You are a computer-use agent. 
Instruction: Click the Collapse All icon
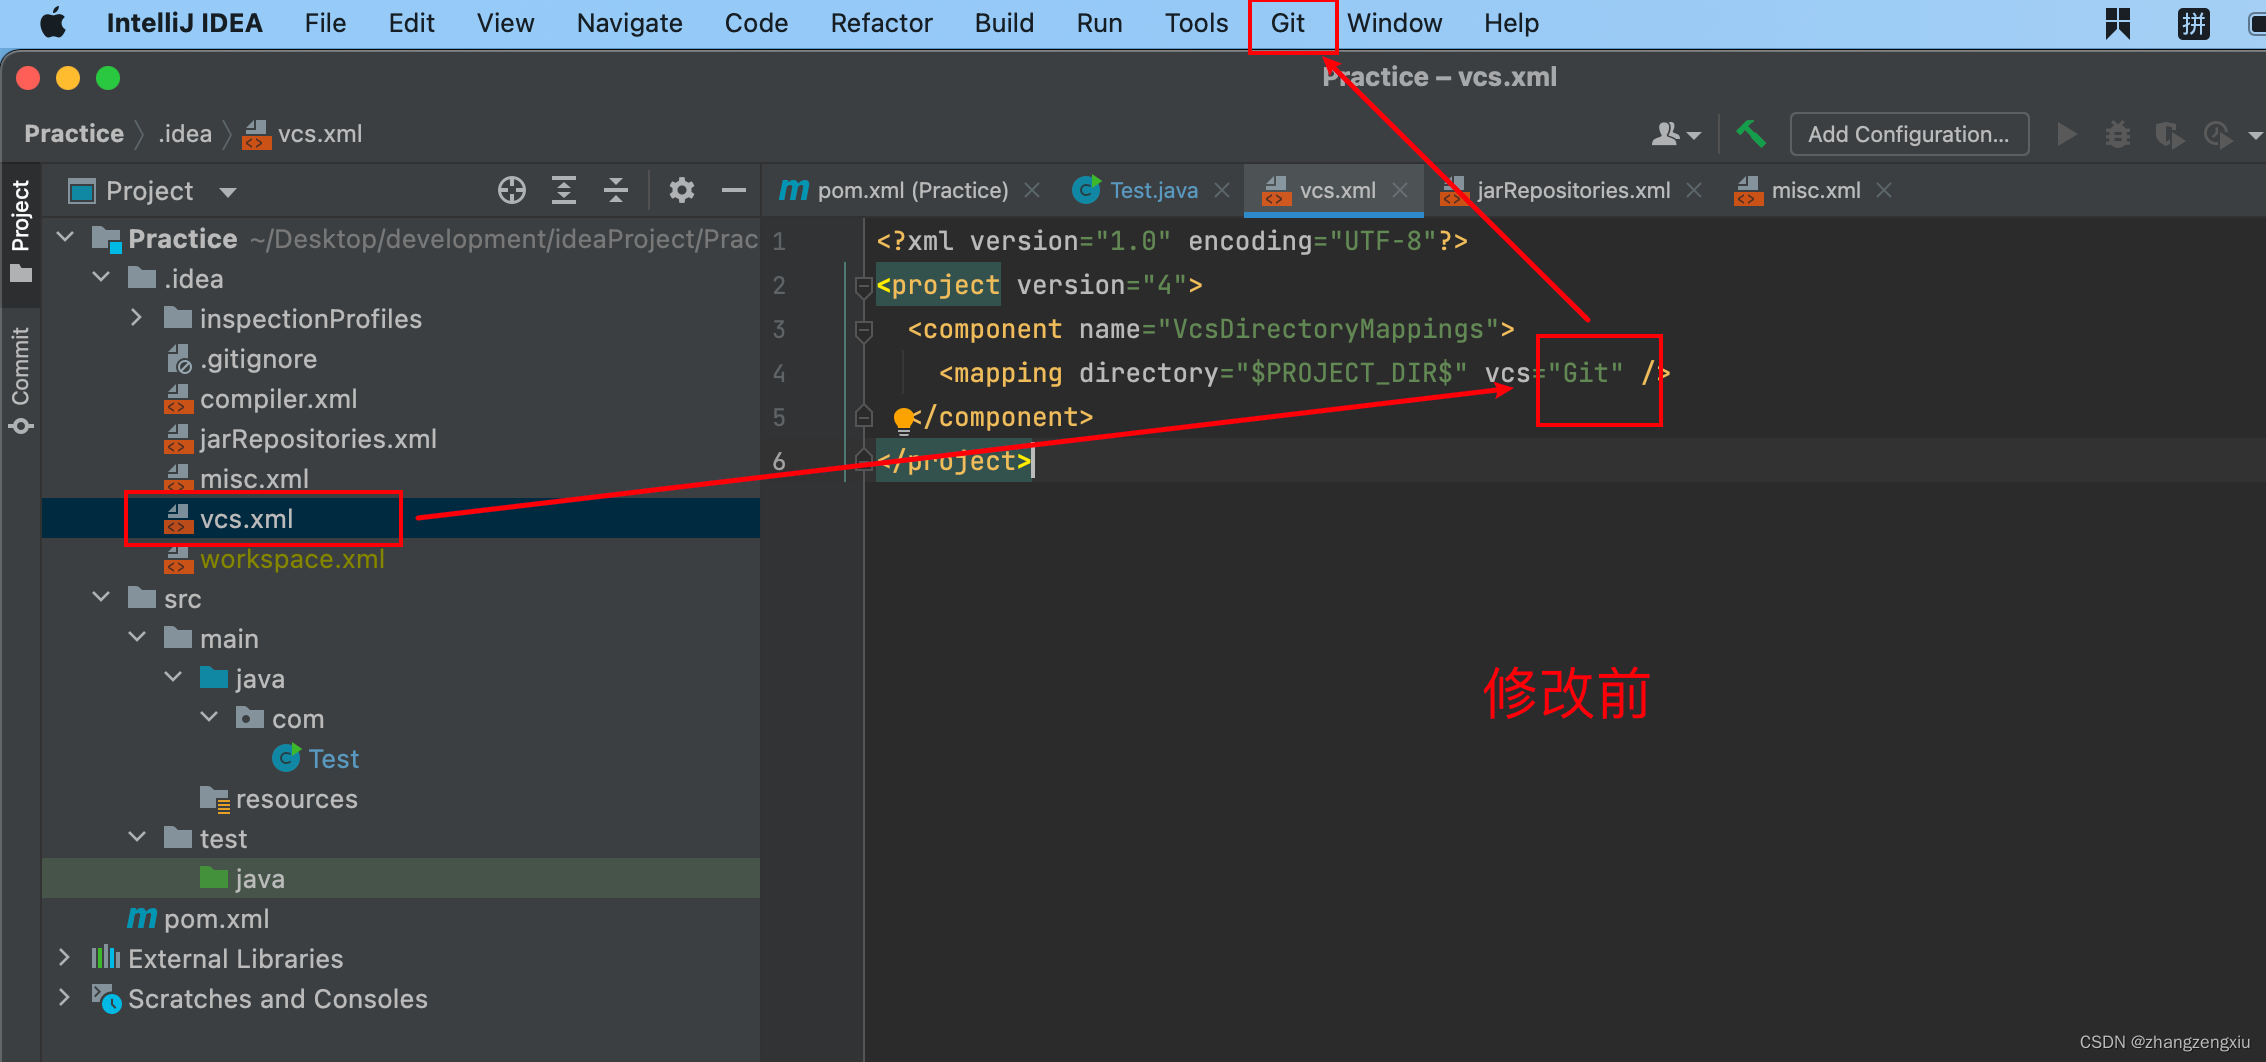[x=616, y=190]
